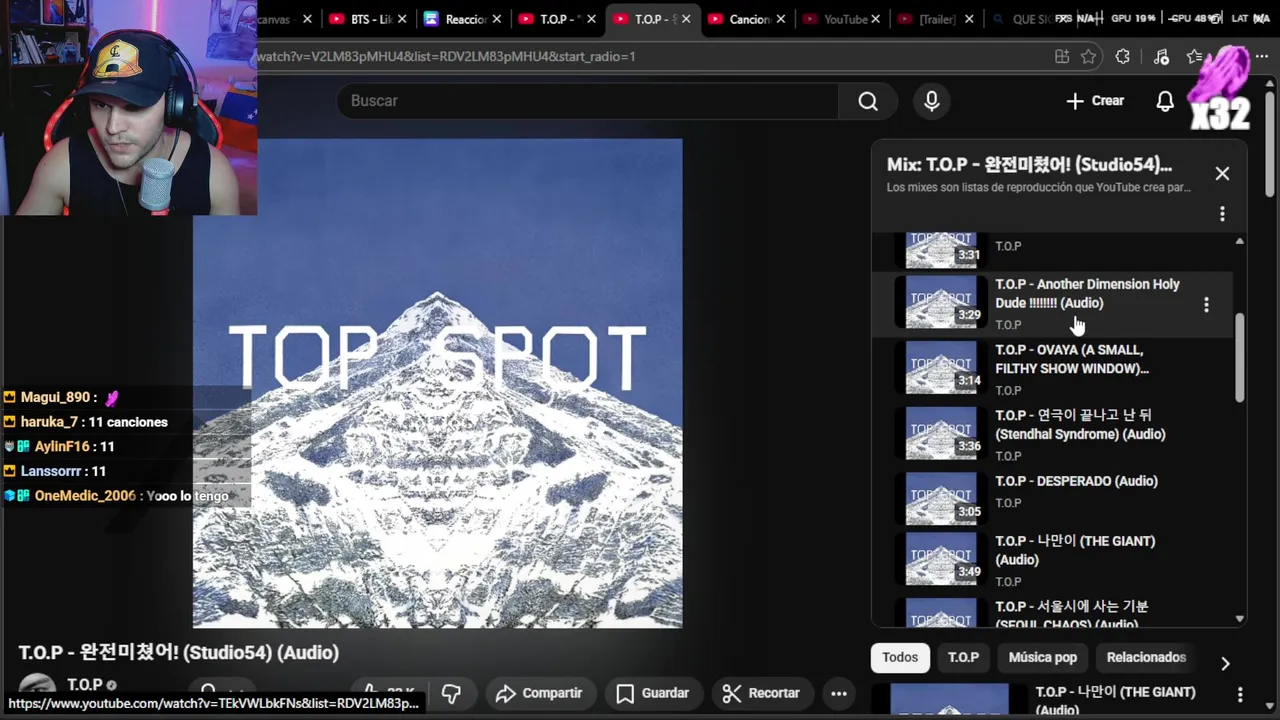This screenshot has height=720, width=1280.
Task: Bookmark this page with the star icon
Action: click(x=1089, y=57)
